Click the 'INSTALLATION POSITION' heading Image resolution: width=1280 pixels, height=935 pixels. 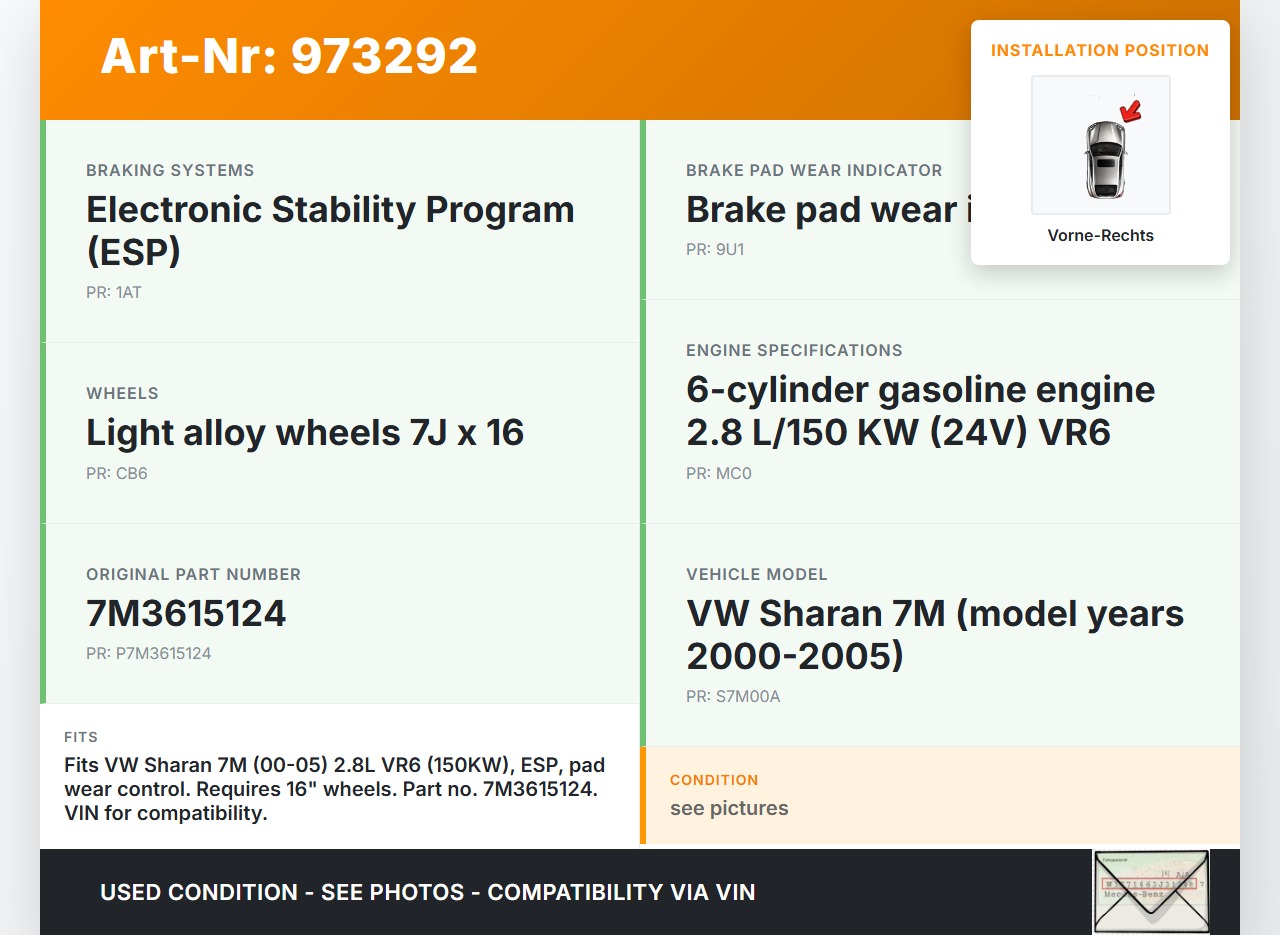click(x=1100, y=50)
